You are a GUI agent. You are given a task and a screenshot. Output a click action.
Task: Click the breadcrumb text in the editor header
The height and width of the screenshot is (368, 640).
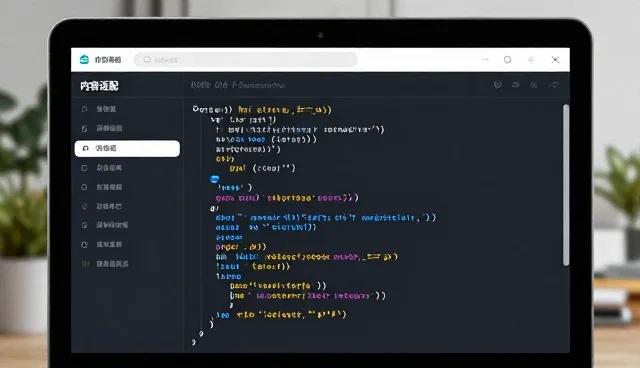point(238,85)
